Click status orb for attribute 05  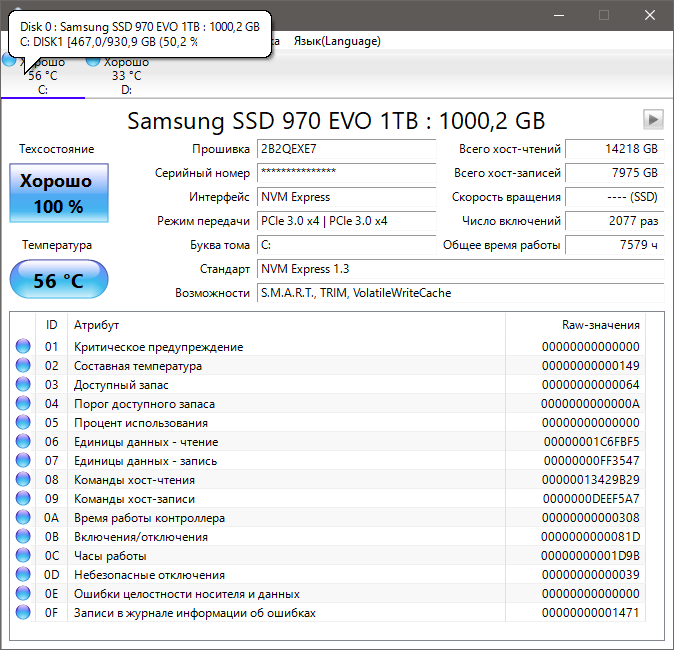23,422
